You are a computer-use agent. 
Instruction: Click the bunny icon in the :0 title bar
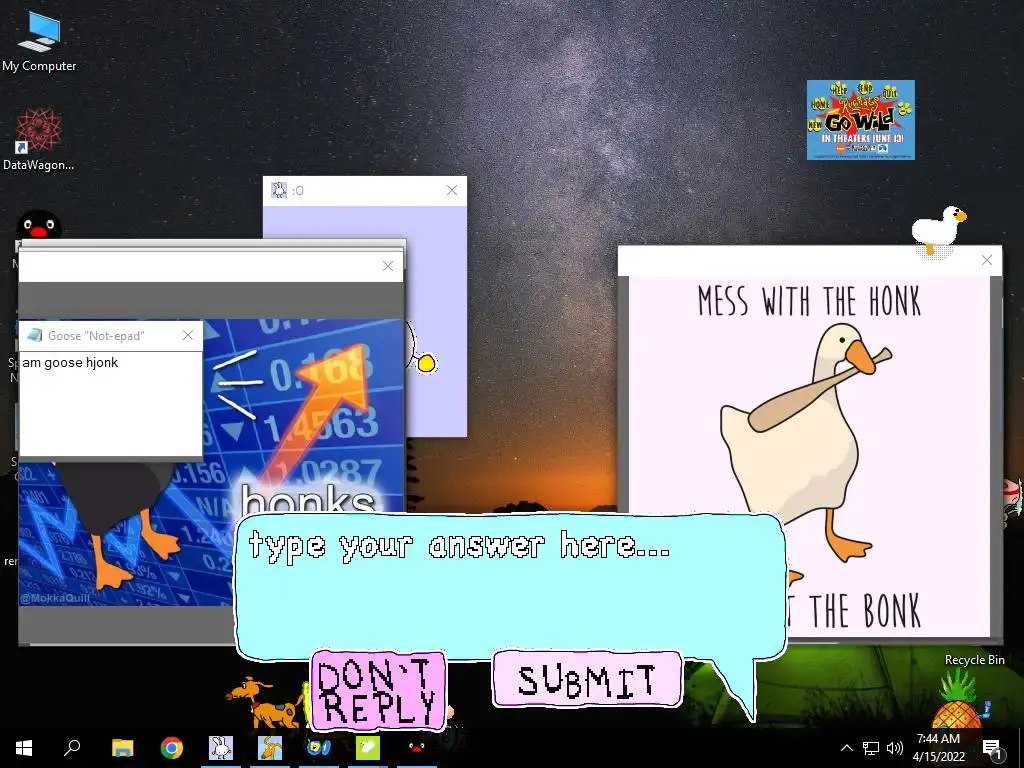pyautogui.click(x=279, y=190)
